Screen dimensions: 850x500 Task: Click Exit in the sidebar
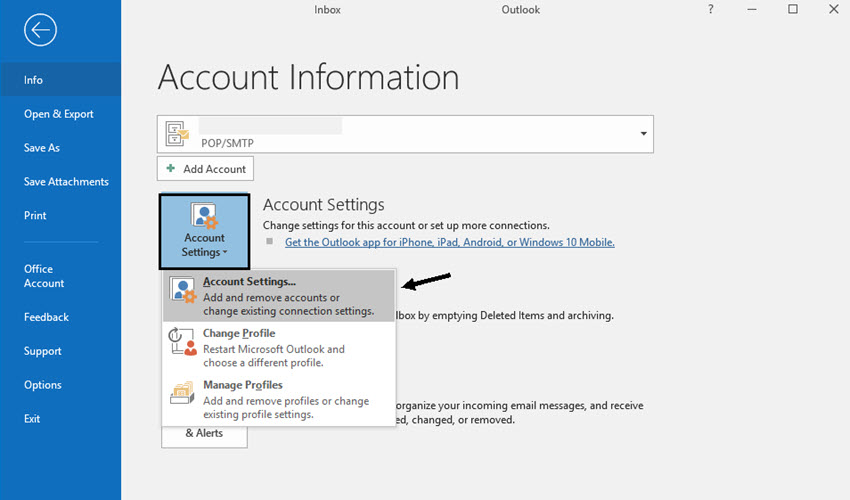tap(33, 419)
